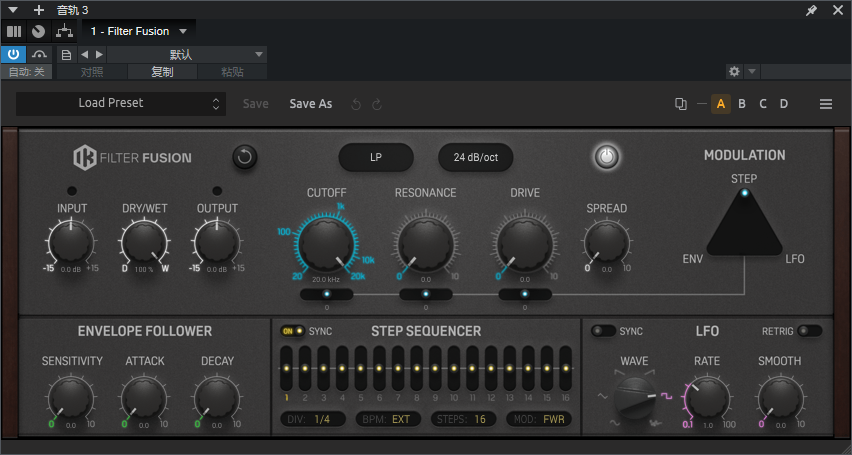
Task: Click the OUTPUT level LED indicator
Action: (217, 191)
